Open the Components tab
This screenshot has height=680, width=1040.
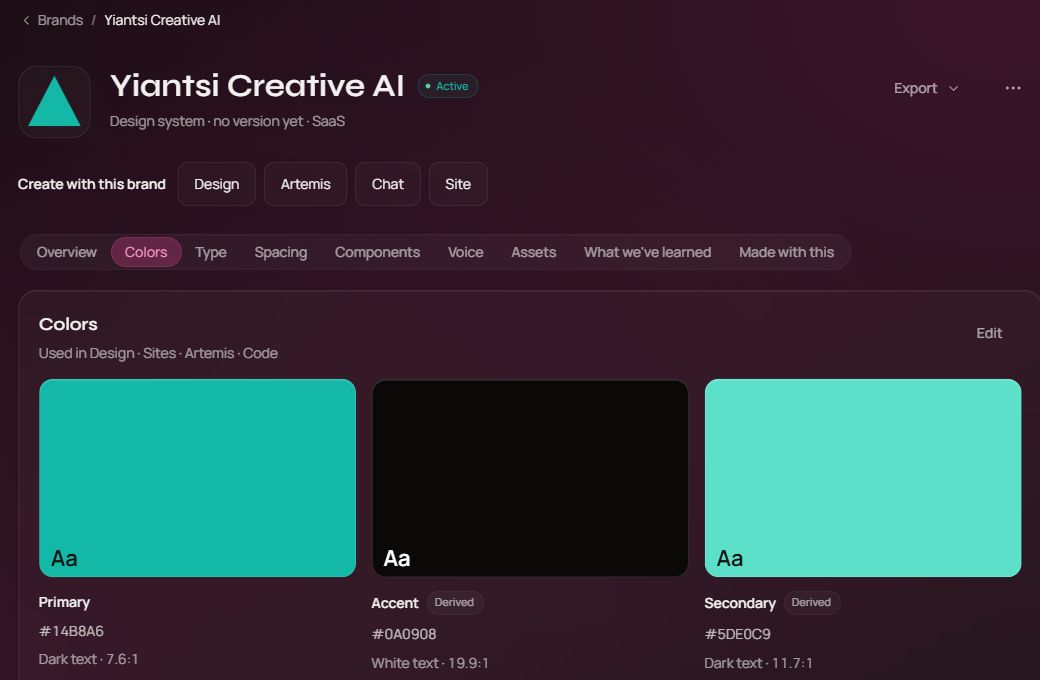tap(377, 252)
